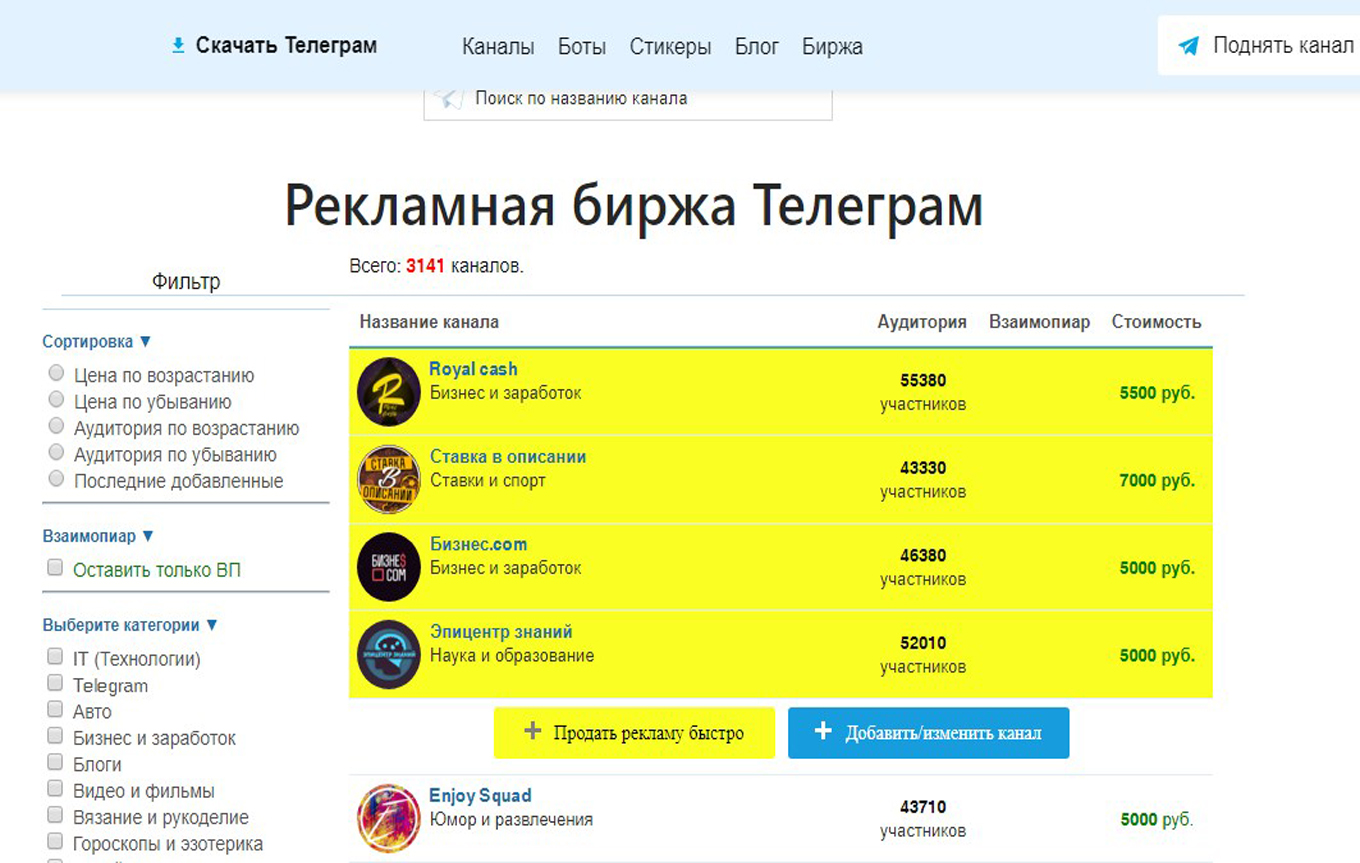
Task: Open the Ставка в описании channel logo
Action: click(x=388, y=479)
